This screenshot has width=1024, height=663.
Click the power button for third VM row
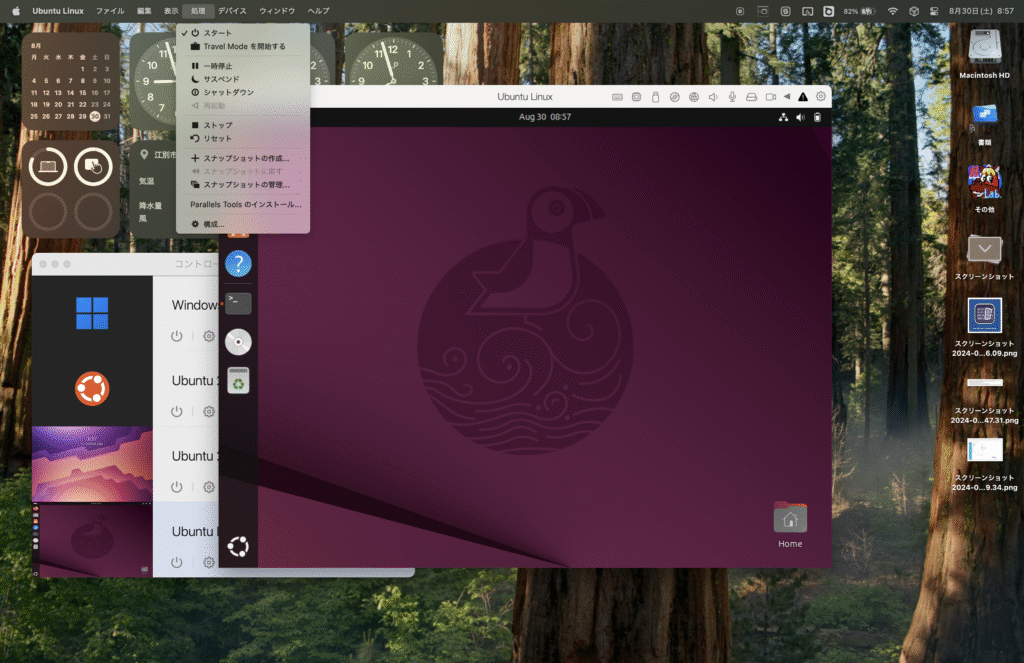tap(176, 487)
